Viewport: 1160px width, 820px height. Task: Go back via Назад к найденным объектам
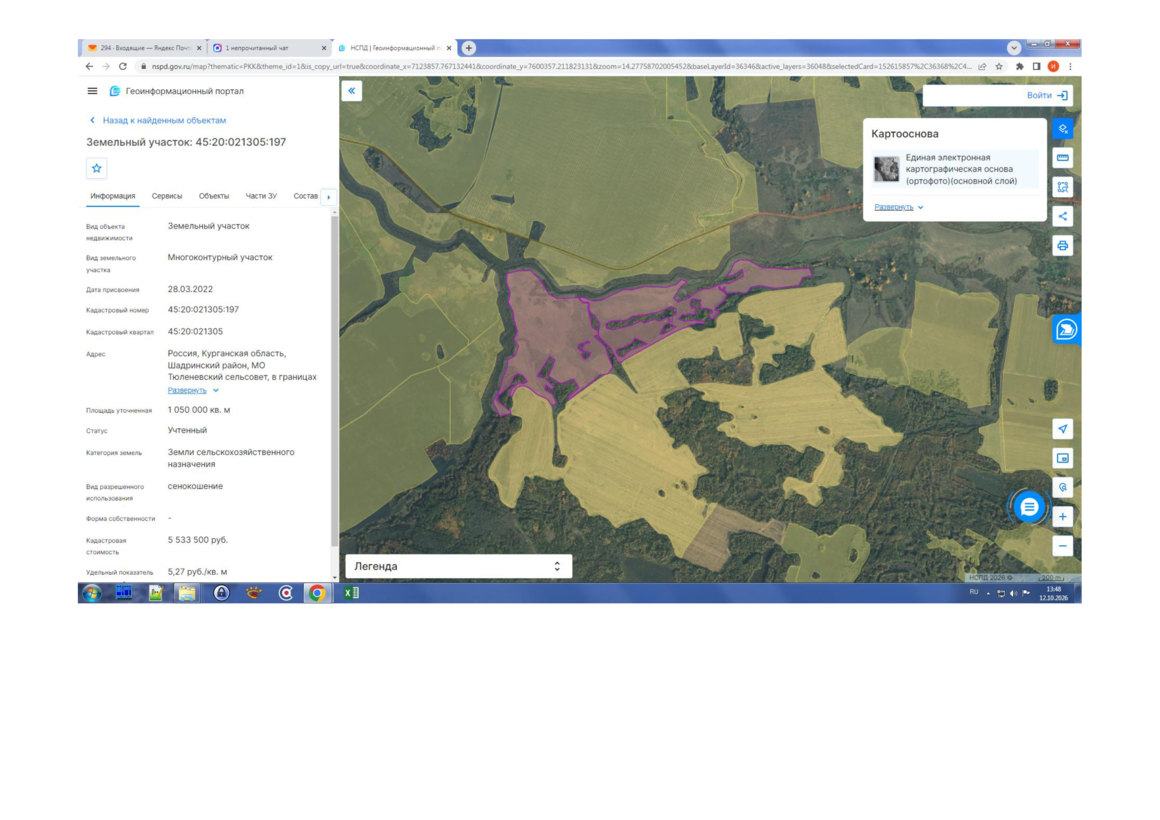coord(158,120)
